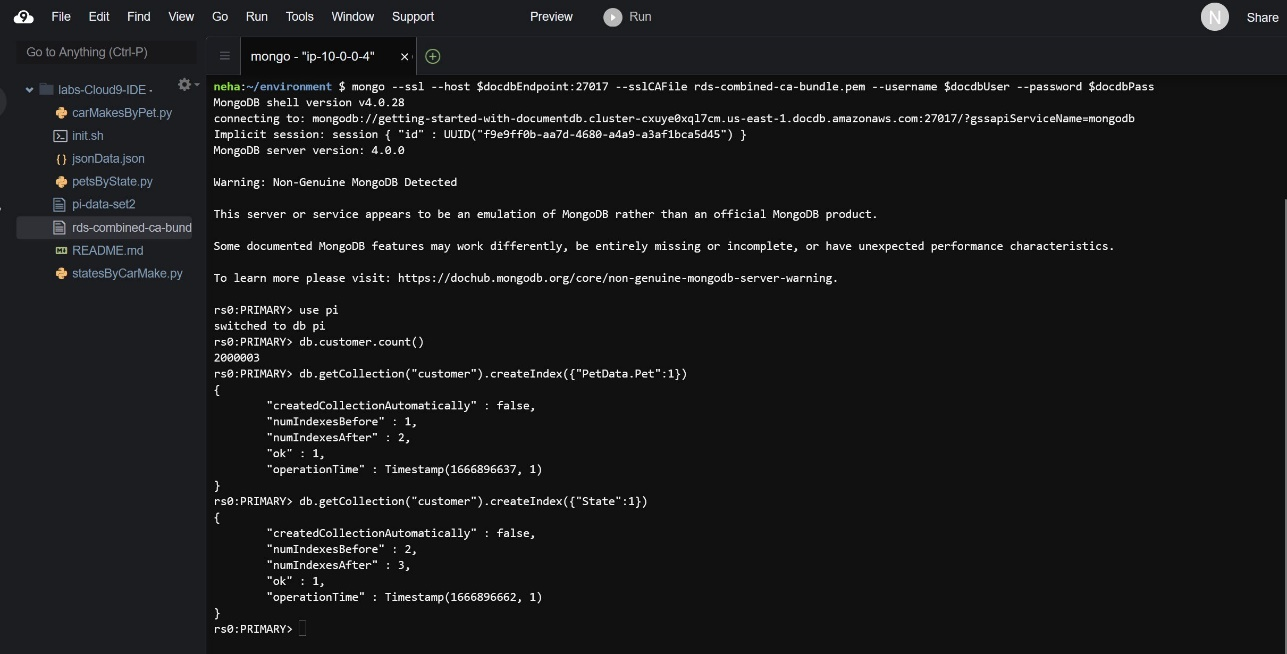Click the Python icon of statesByCarMake.py
The width and height of the screenshot is (1287, 654).
pos(61,273)
